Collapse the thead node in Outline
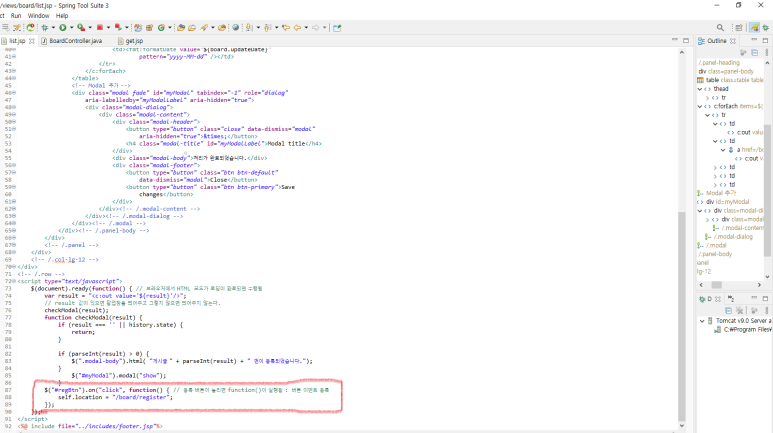This screenshot has height=433, width=773. point(700,89)
